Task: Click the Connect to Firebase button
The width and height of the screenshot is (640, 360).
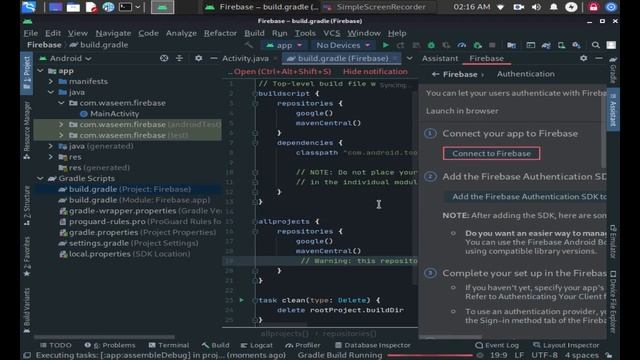Action: [x=491, y=153]
